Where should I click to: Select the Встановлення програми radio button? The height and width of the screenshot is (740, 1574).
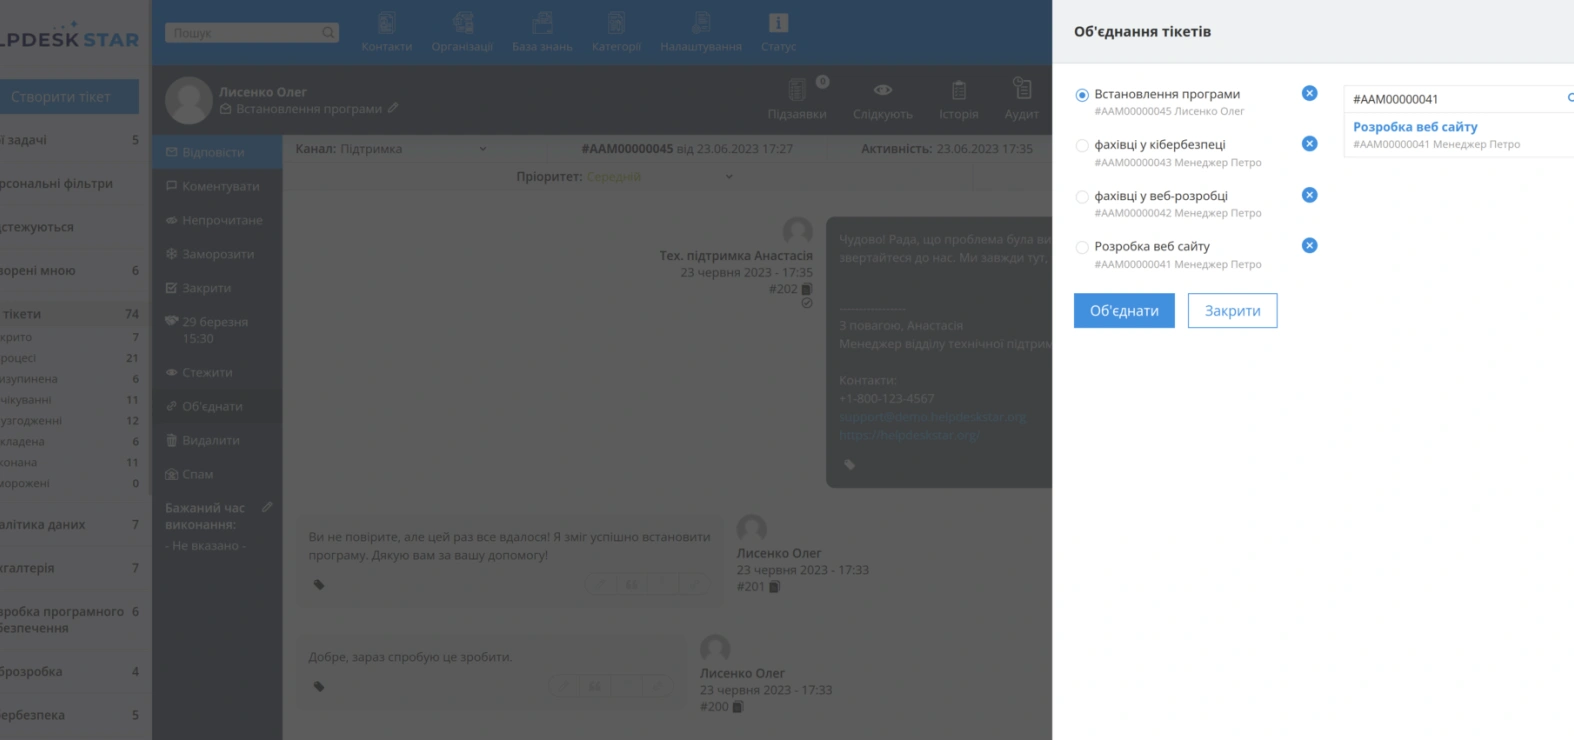pyautogui.click(x=1082, y=95)
